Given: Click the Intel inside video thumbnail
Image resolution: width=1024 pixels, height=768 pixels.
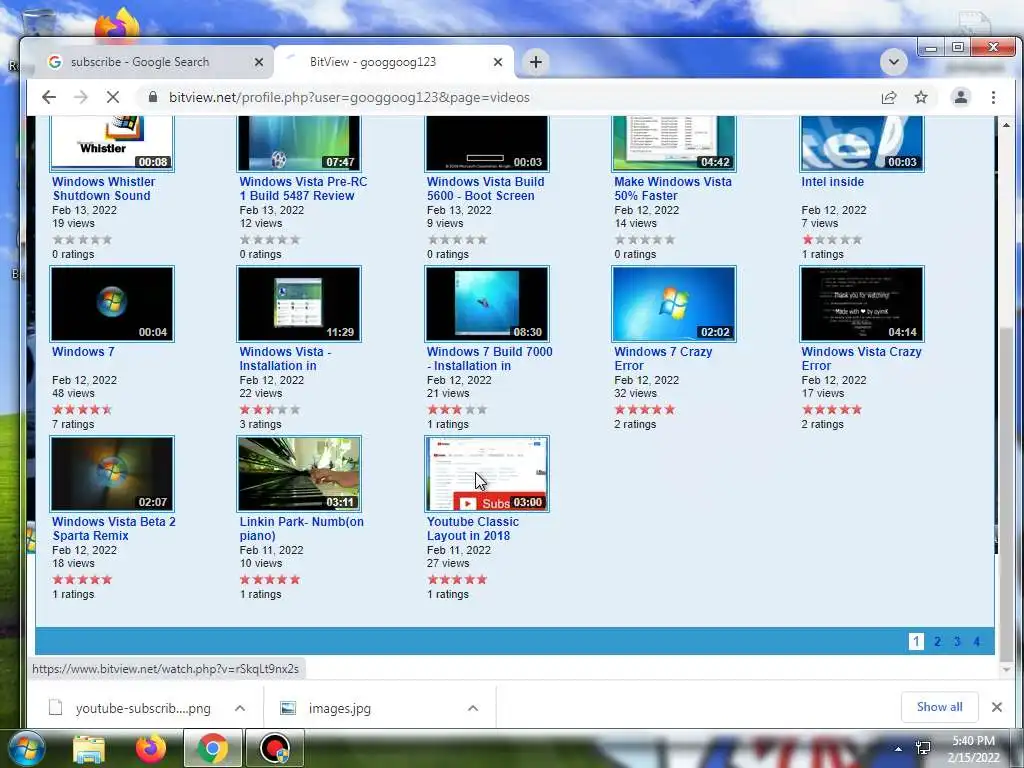Looking at the screenshot, I should tap(862, 144).
